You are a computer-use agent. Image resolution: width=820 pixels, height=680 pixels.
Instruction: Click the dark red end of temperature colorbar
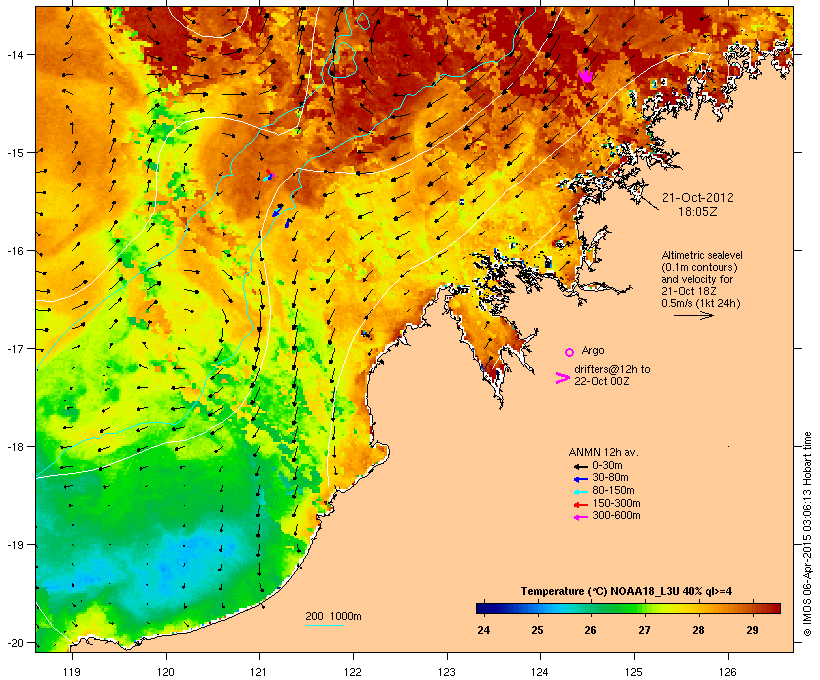point(774,608)
